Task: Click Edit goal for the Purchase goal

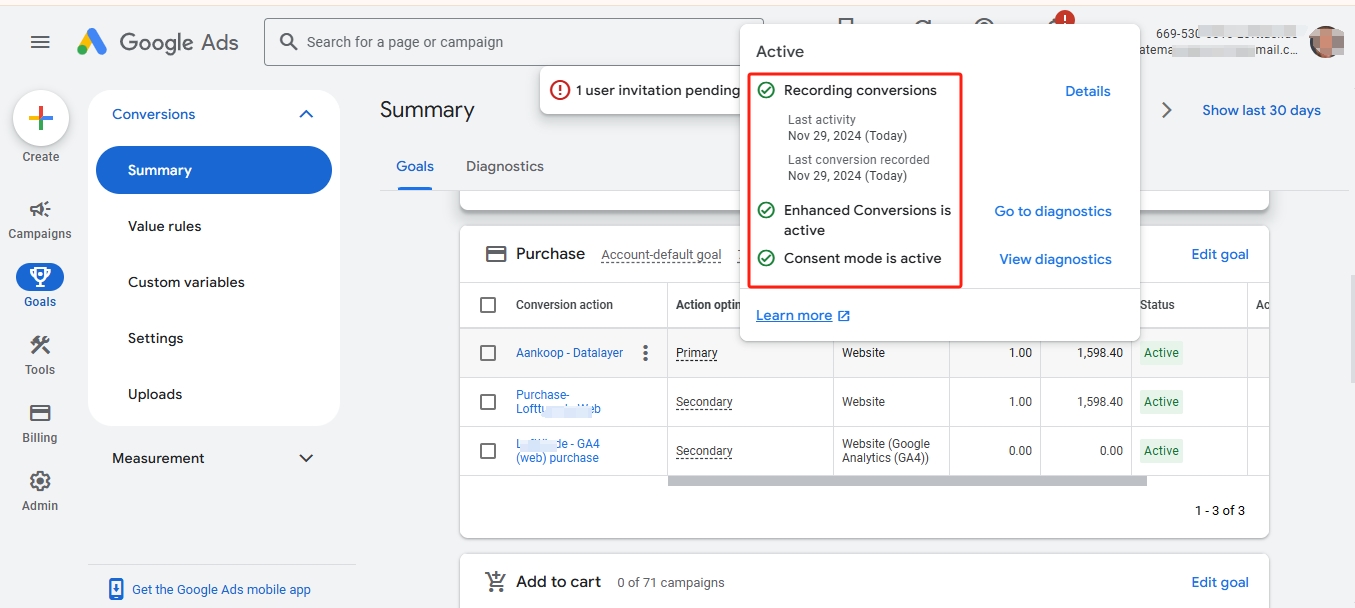Action: click(x=1220, y=254)
